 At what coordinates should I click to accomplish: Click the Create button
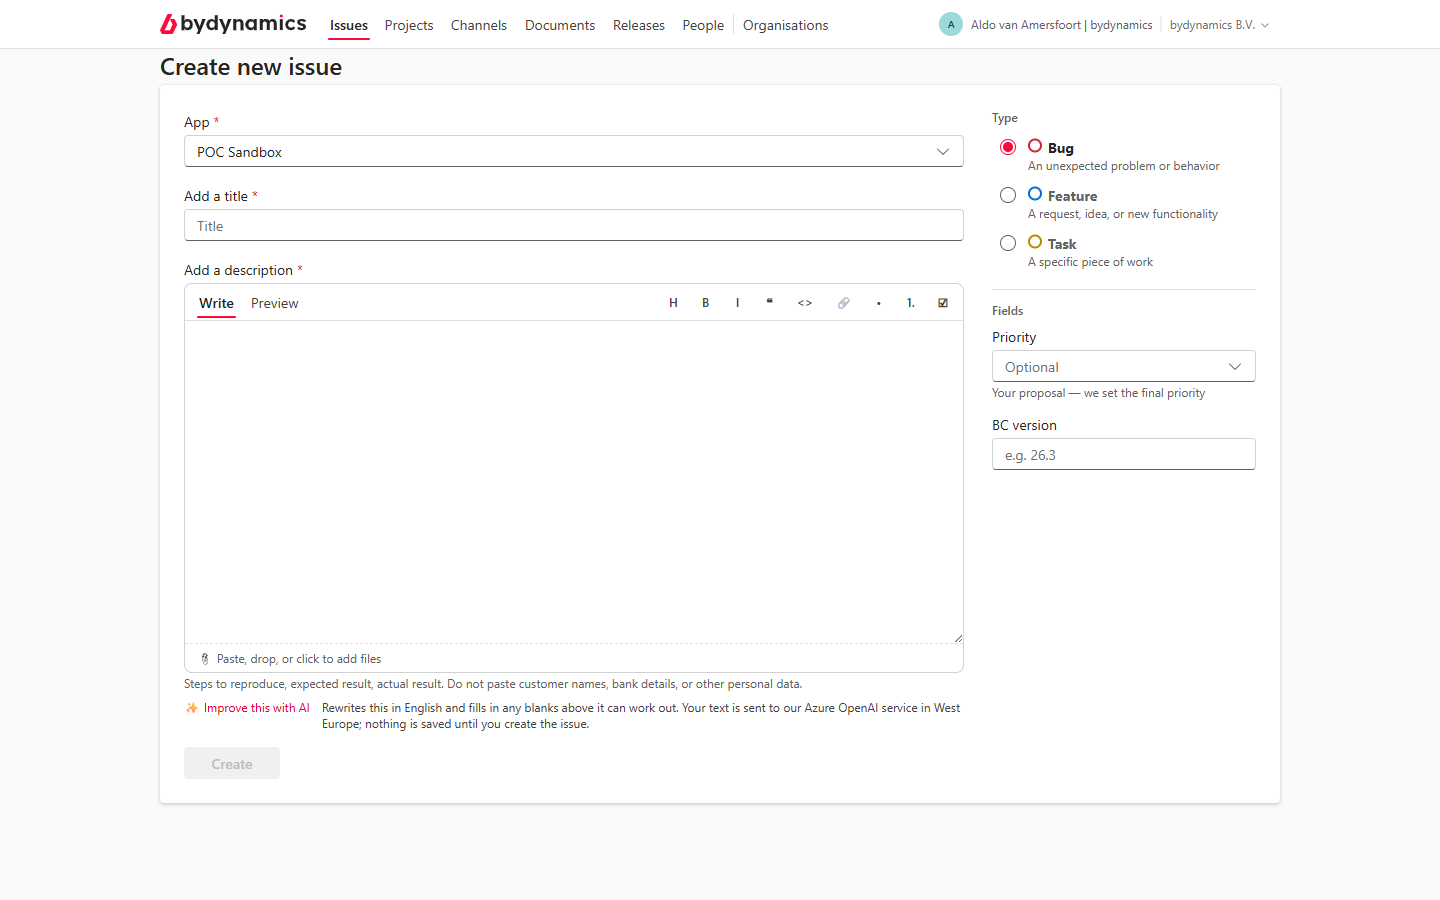pyautogui.click(x=232, y=763)
